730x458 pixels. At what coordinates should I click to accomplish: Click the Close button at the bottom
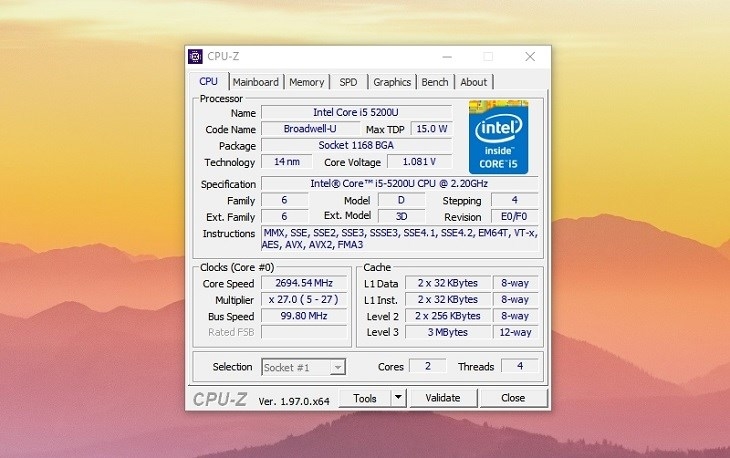click(513, 398)
